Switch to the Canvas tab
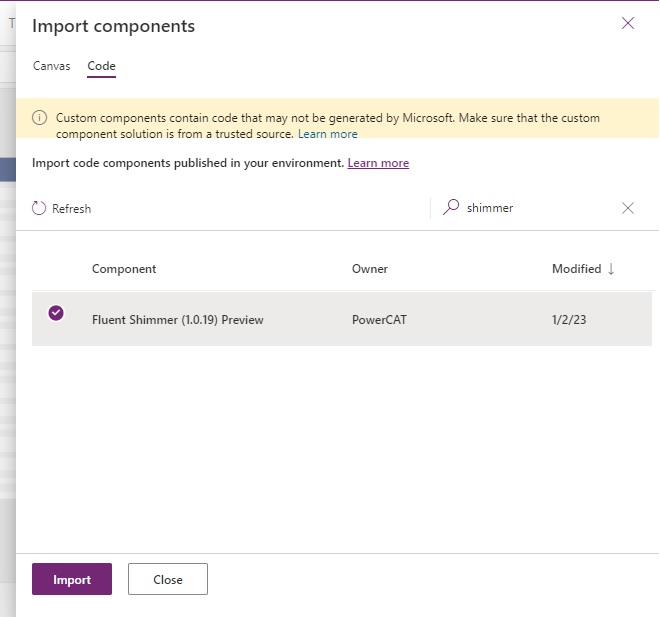Screen dimensions: 660x617 (x=52, y=66)
